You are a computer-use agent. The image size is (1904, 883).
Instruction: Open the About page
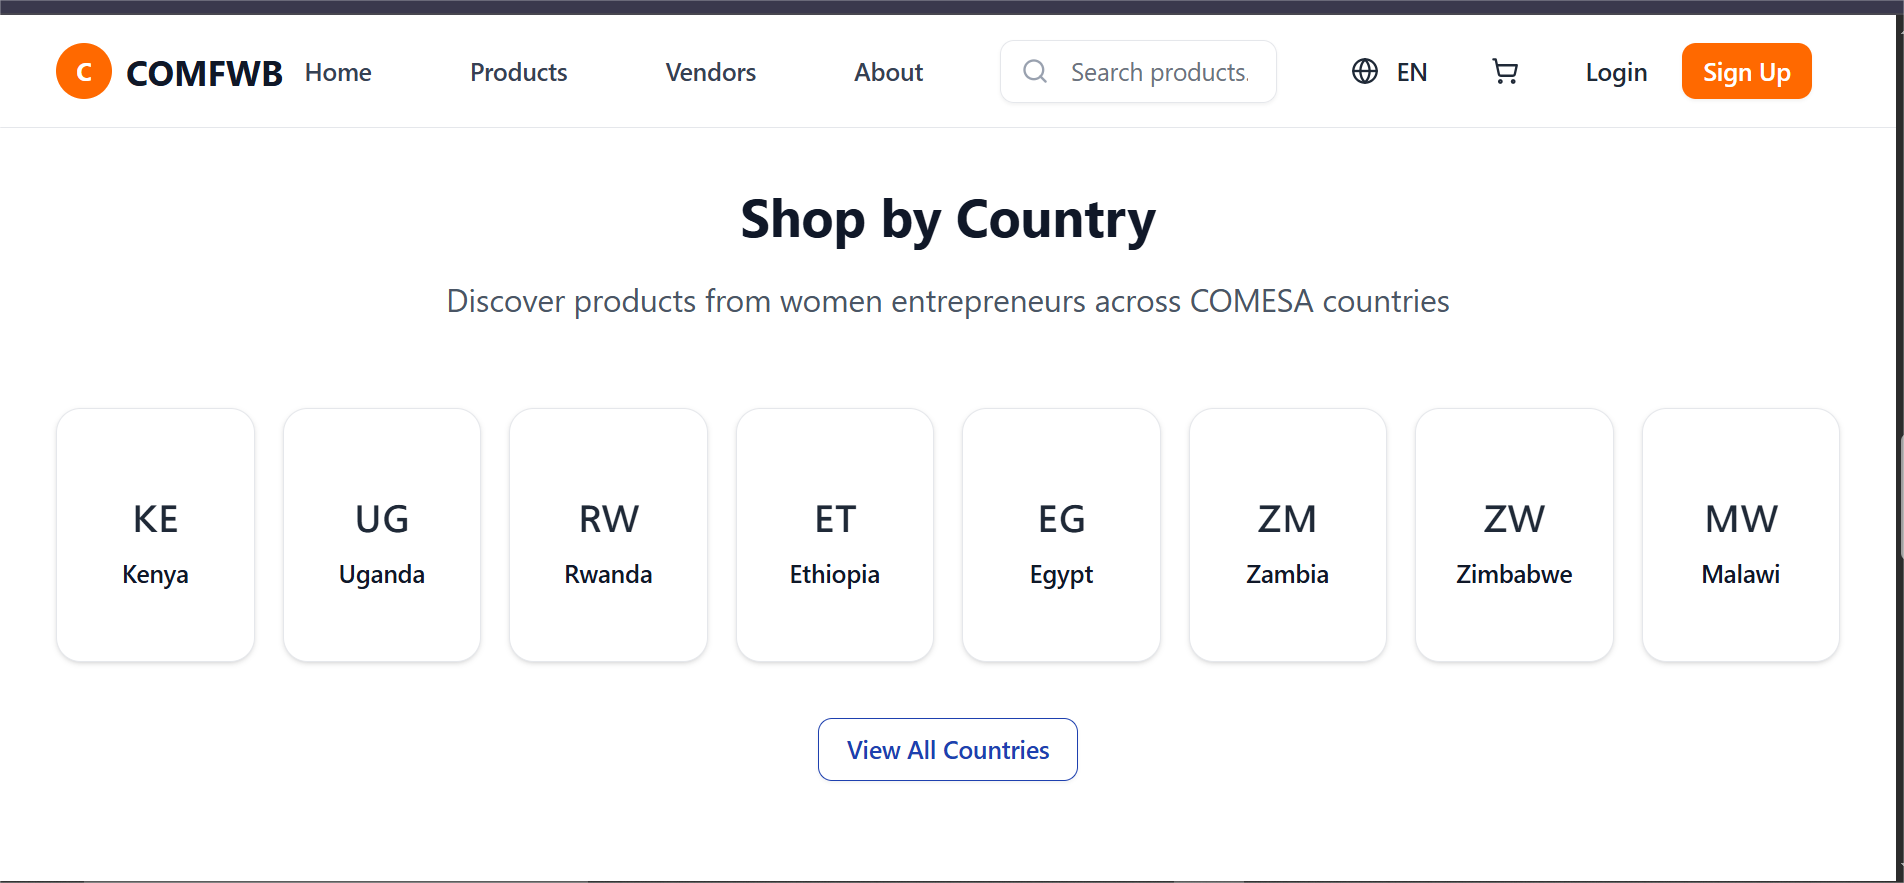[x=888, y=72]
